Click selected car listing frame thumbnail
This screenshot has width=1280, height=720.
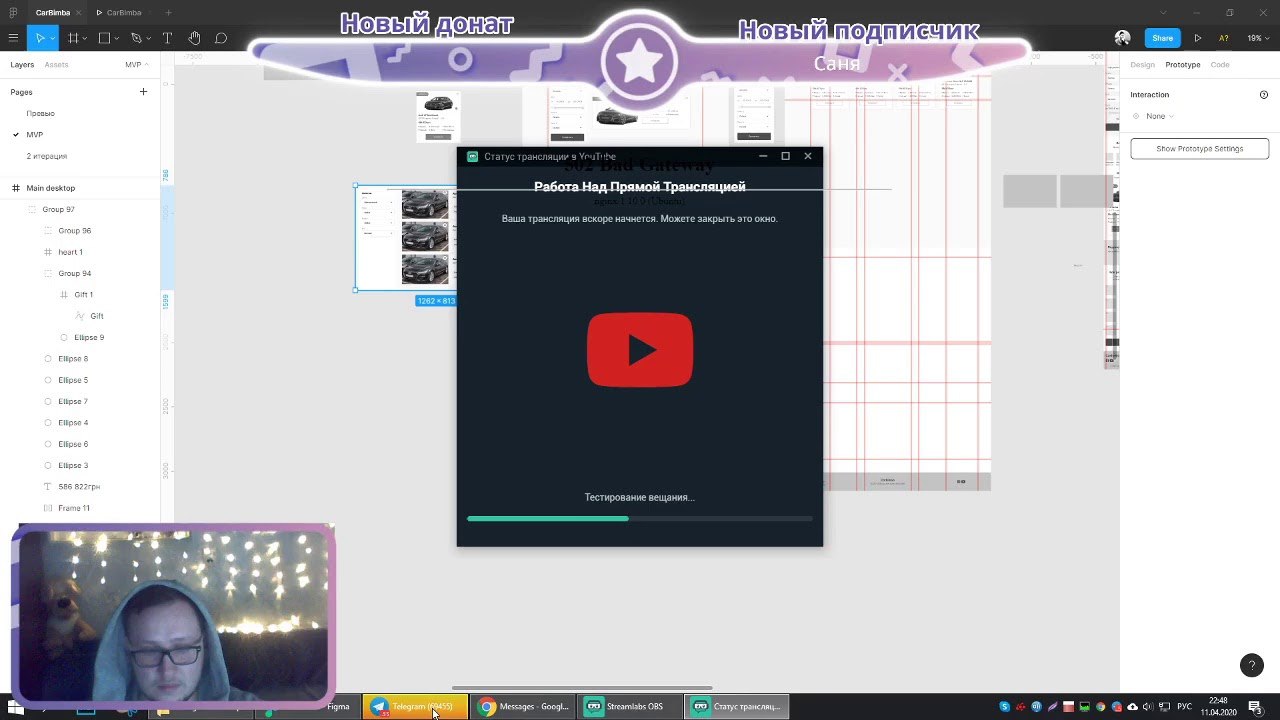pyautogui.click(x=406, y=238)
